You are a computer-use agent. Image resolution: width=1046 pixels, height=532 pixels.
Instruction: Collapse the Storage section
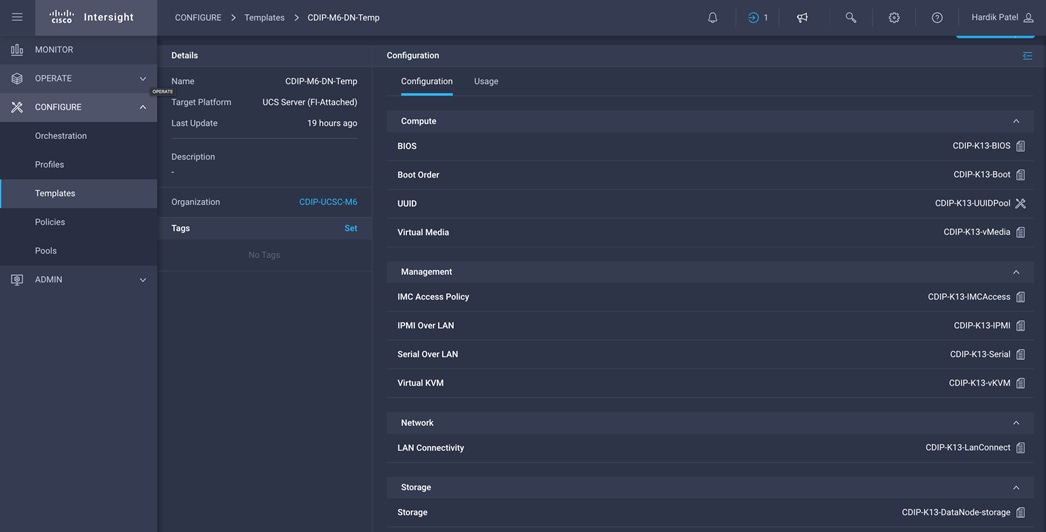(x=1016, y=488)
